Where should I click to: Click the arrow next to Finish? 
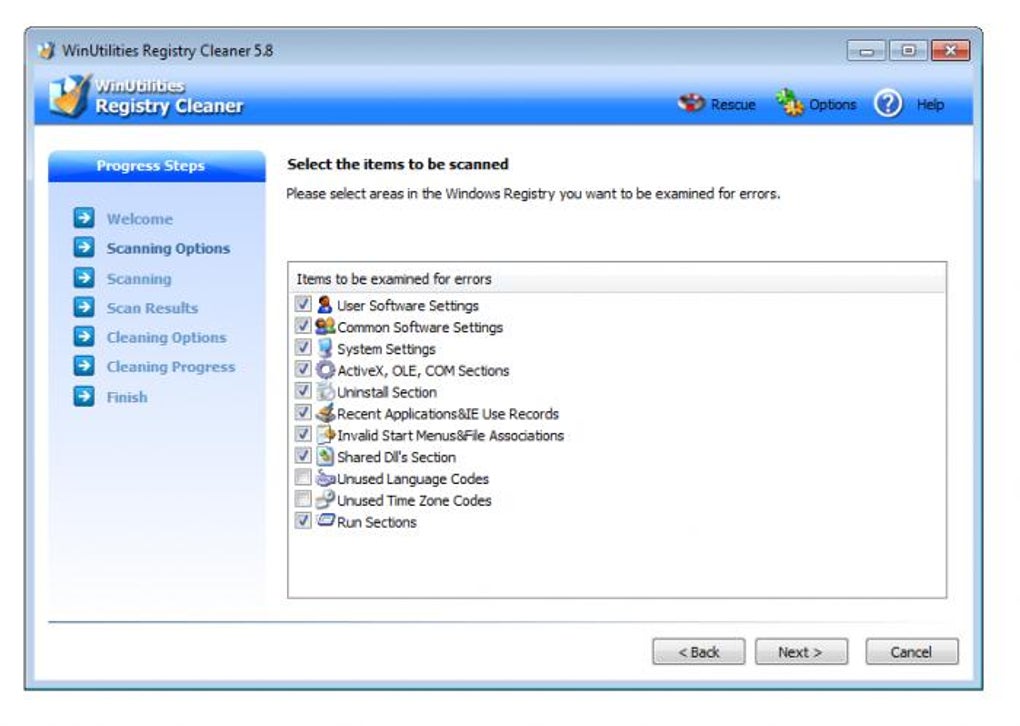click(x=82, y=397)
